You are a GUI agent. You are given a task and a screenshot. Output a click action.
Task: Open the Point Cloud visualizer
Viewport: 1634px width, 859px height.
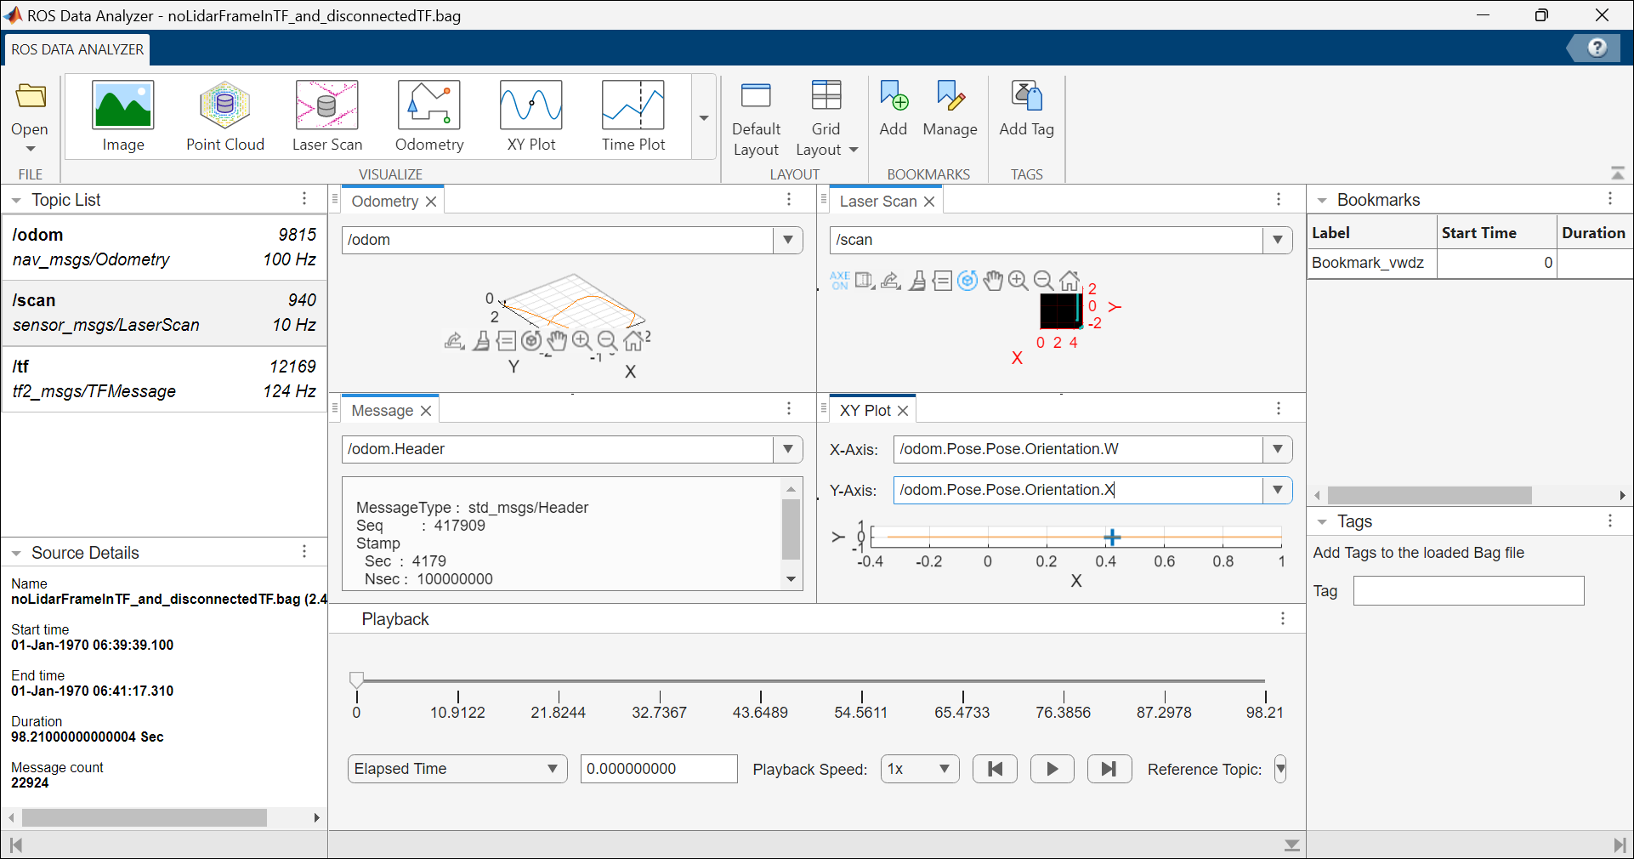225,116
